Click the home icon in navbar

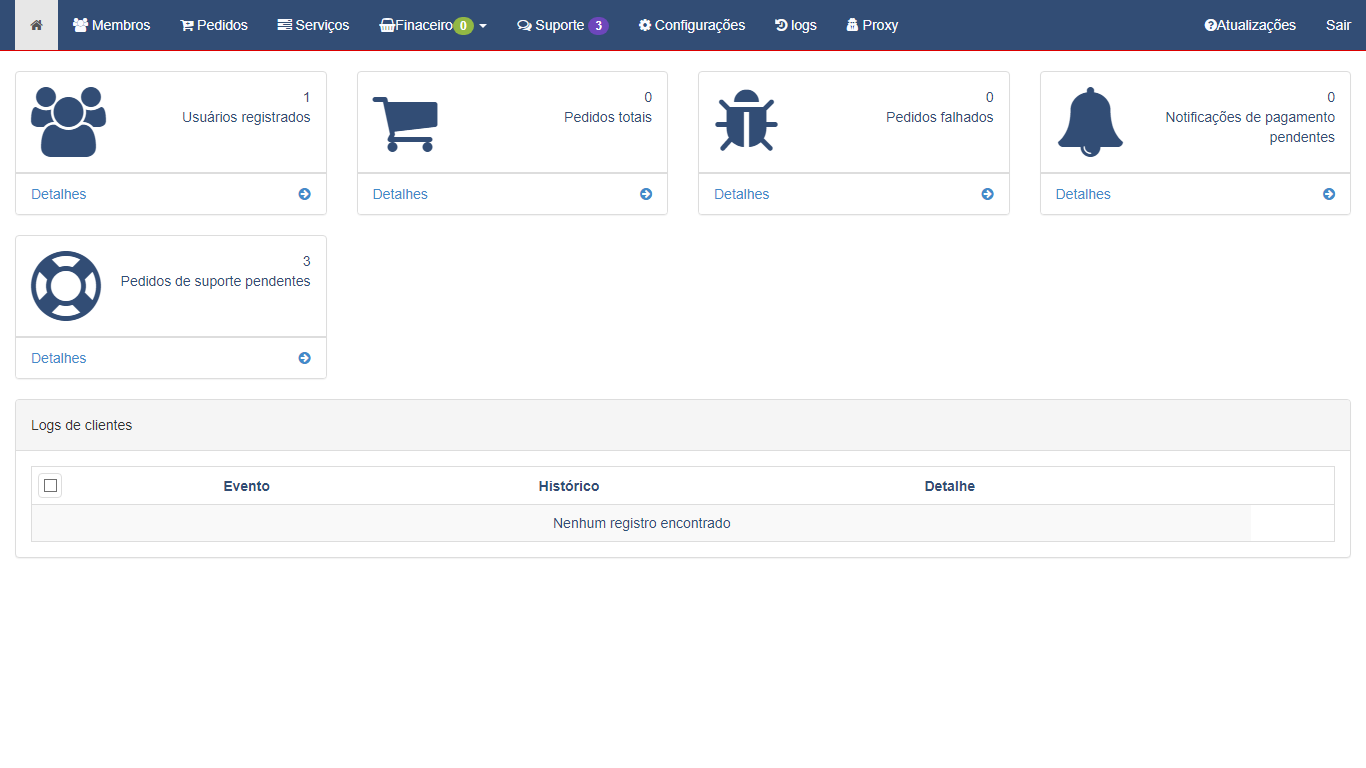(x=36, y=25)
